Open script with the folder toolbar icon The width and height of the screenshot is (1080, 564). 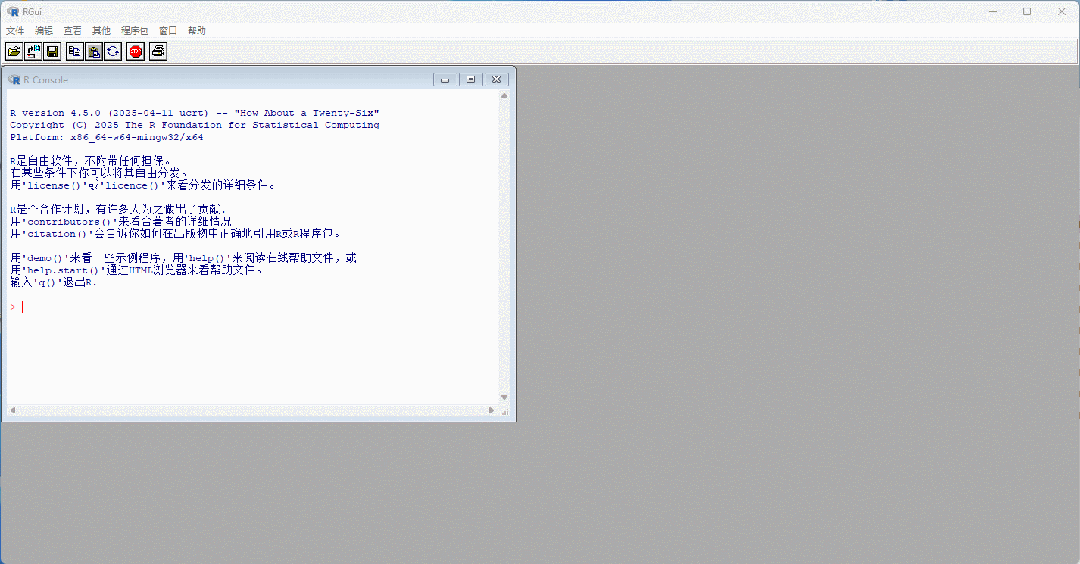14,52
